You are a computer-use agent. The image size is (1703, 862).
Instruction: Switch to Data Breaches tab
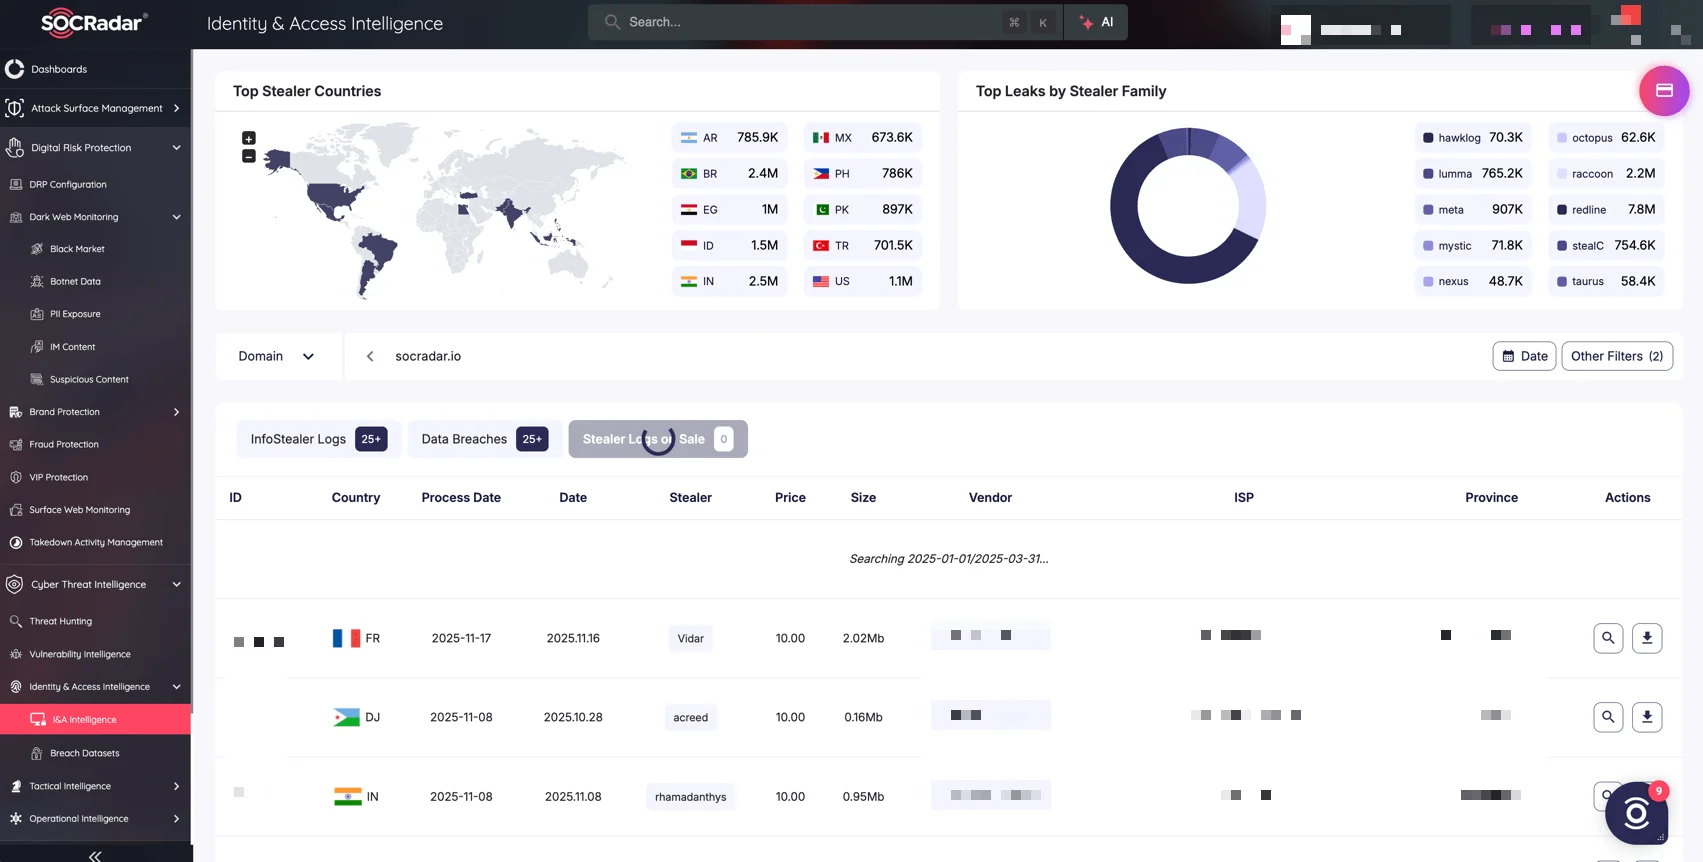[x=484, y=439]
